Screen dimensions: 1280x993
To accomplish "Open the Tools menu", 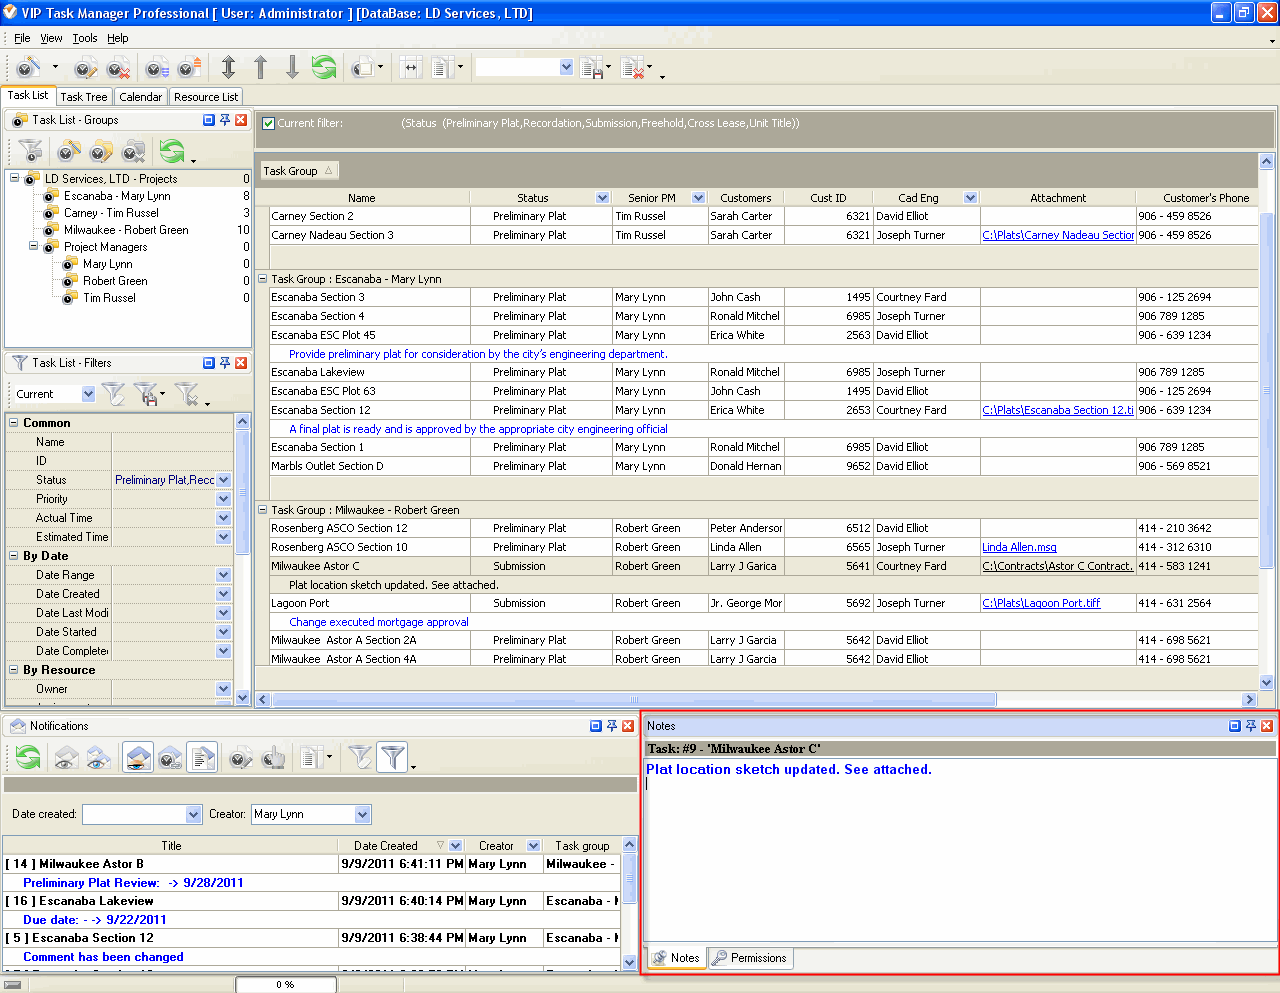I will pos(85,38).
